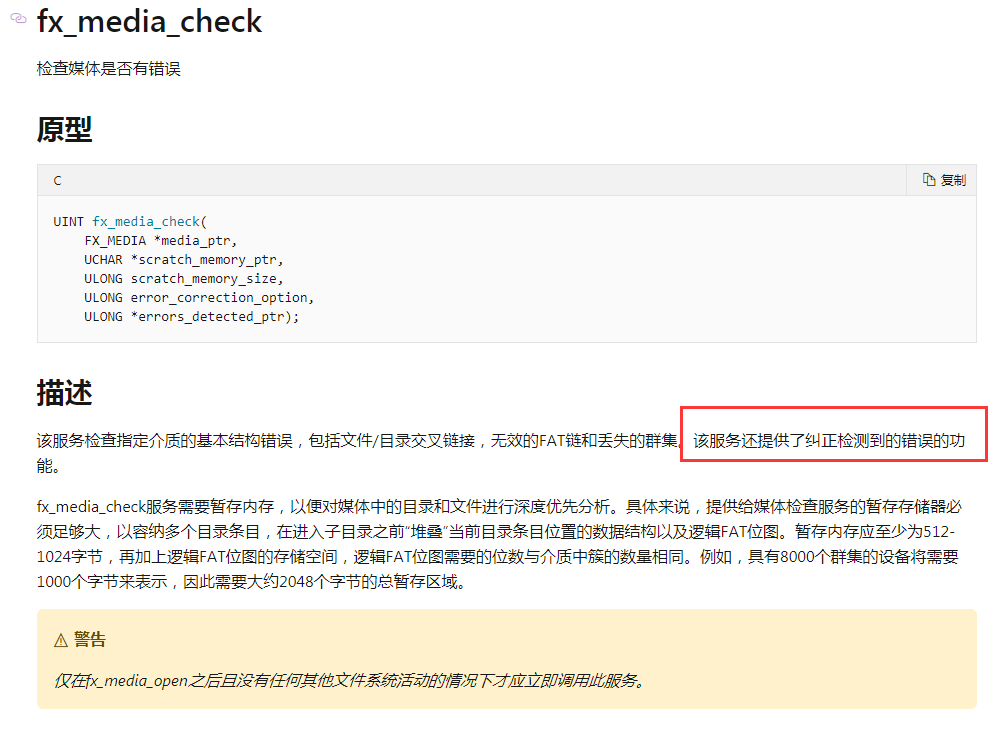This screenshot has height=734, width=999.
Task: Click the 描述 section heading
Action: tap(64, 393)
